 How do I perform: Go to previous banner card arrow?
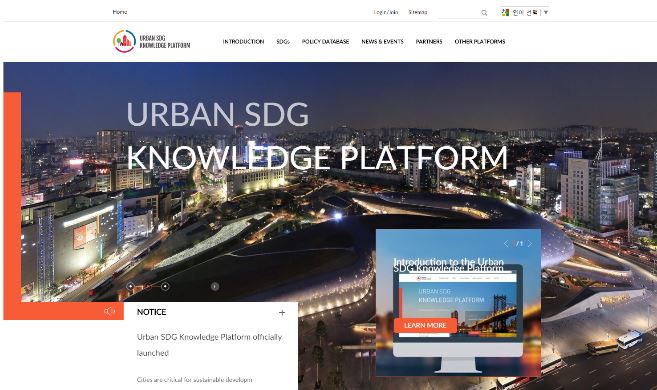pyautogui.click(x=506, y=243)
